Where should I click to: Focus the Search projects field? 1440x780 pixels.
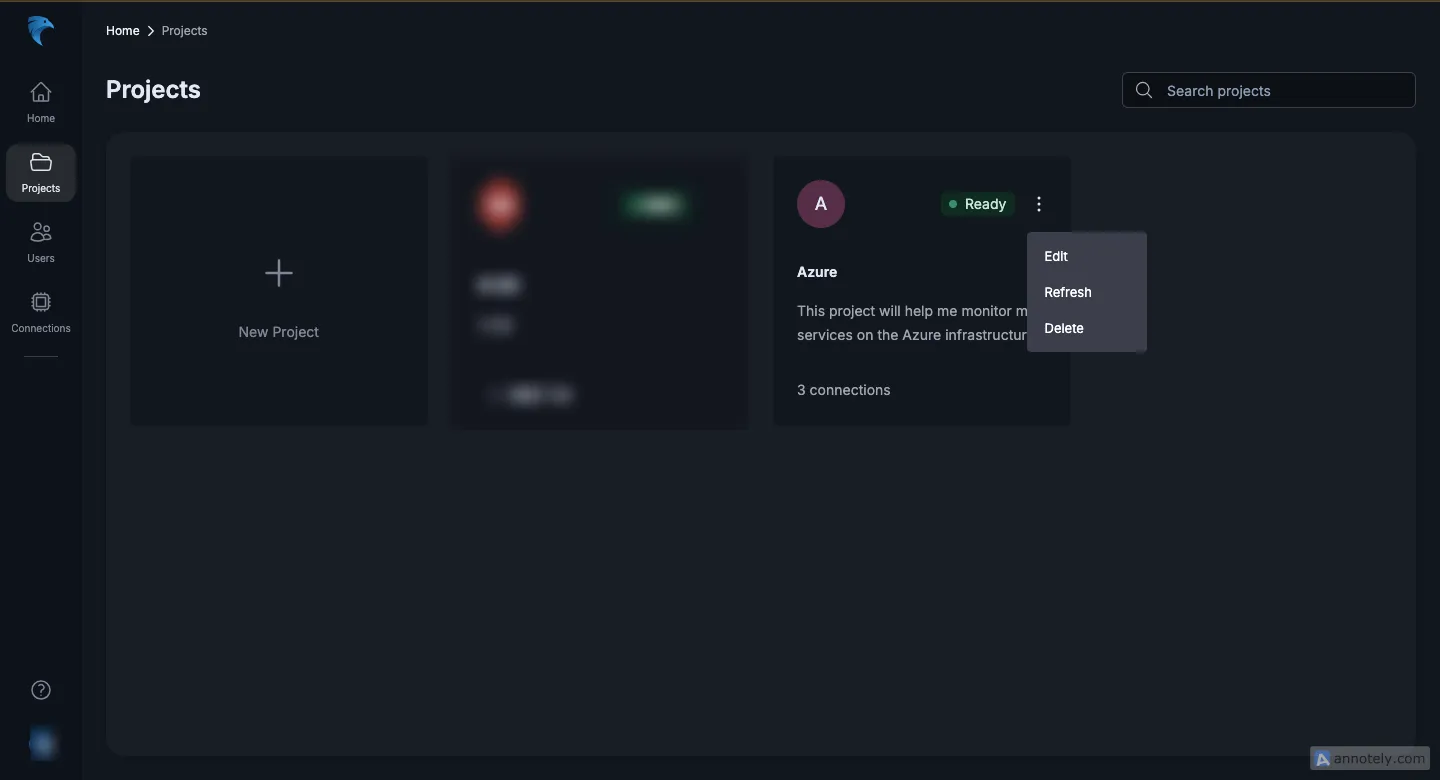tap(1269, 90)
